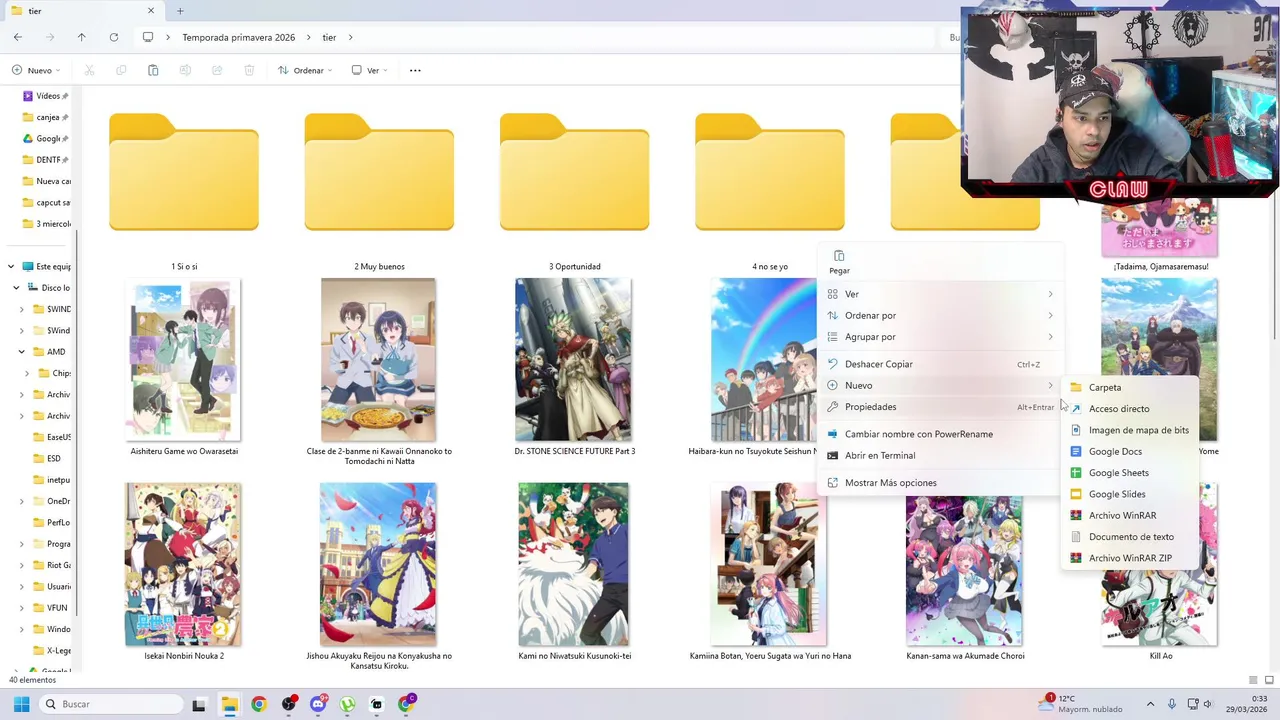Screen dimensions: 1280x720
Task: Select Abrir en Terminal
Action: pos(940,455)
